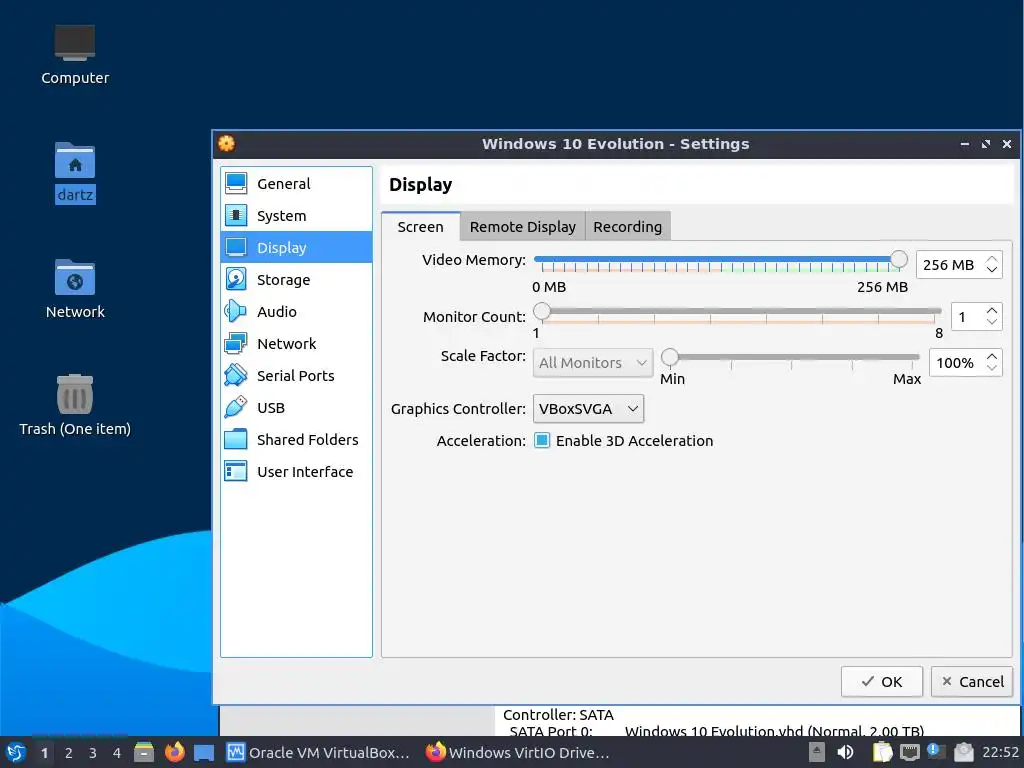Image resolution: width=1024 pixels, height=768 pixels.
Task: Switch to the Windows VirtIO Drivers Firefox window
Action: 517,752
